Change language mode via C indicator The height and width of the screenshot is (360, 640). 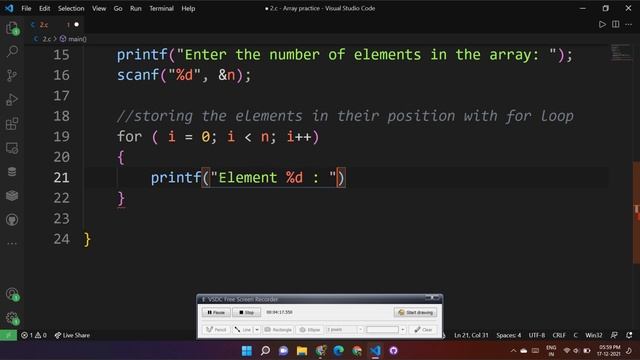tap(576, 335)
